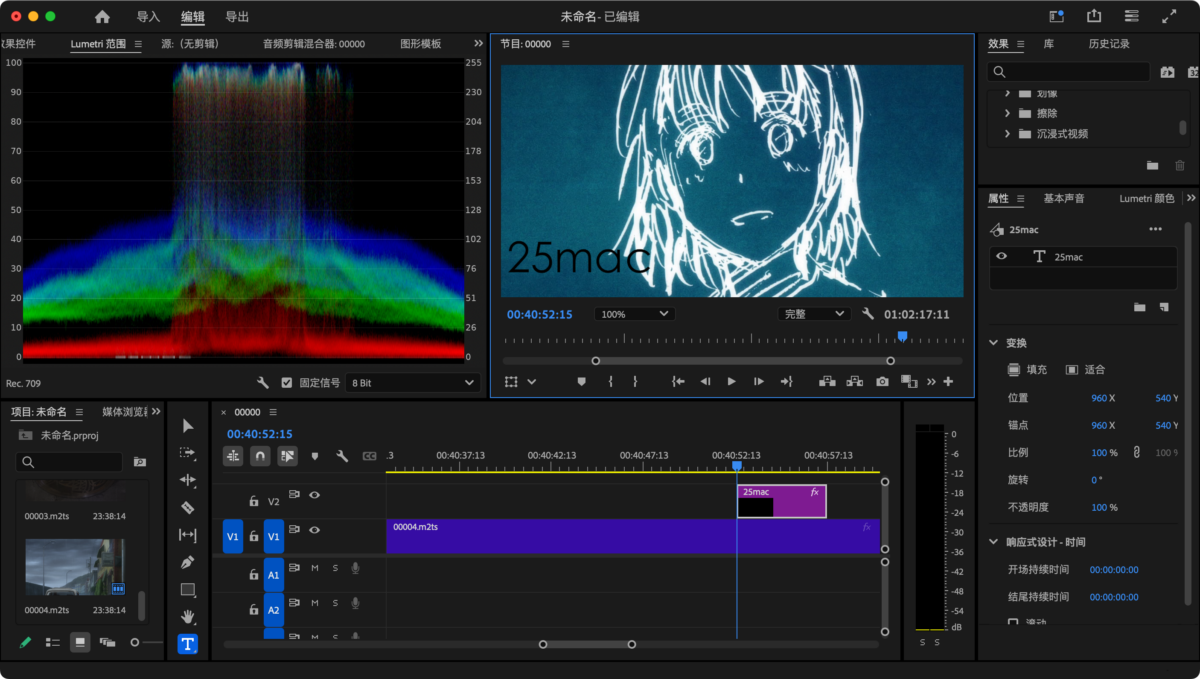Screen dimensions: 1200x679
Task: Toggle the clamp signal checkbox
Action: coord(287,383)
